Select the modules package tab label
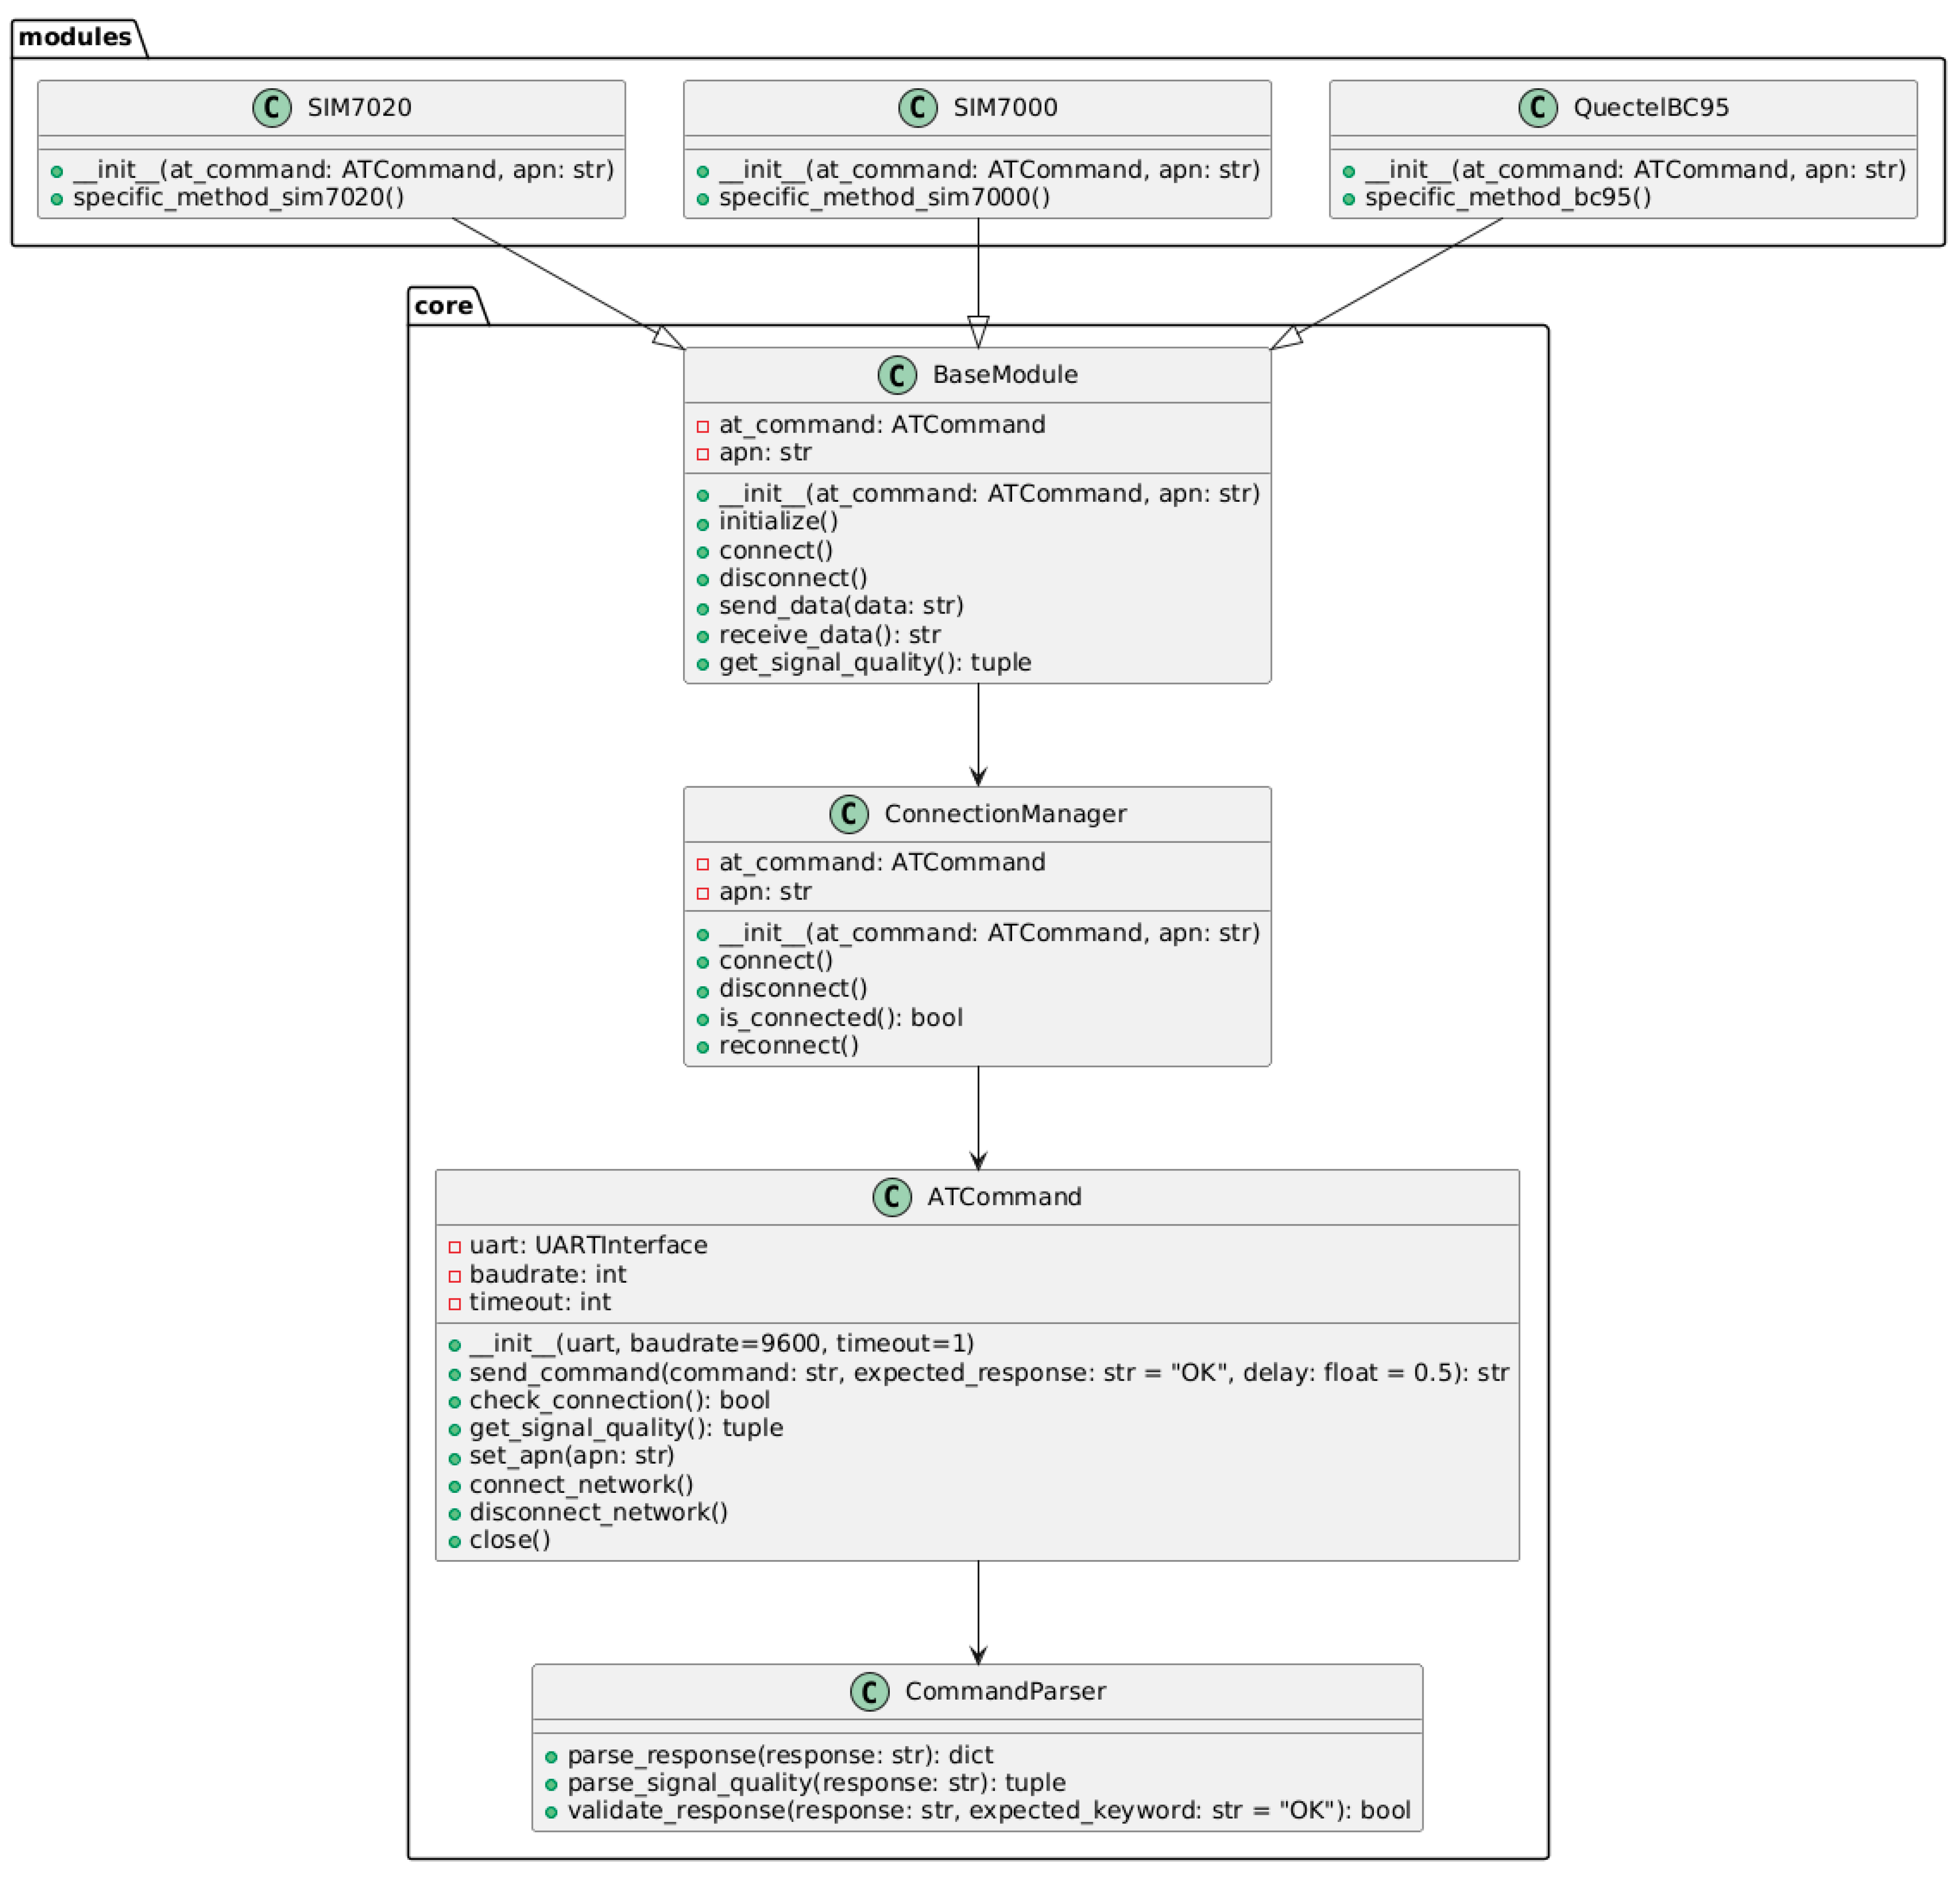This screenshot has width=1960, height=1879. pyautogui.click(x=75, y=37)
